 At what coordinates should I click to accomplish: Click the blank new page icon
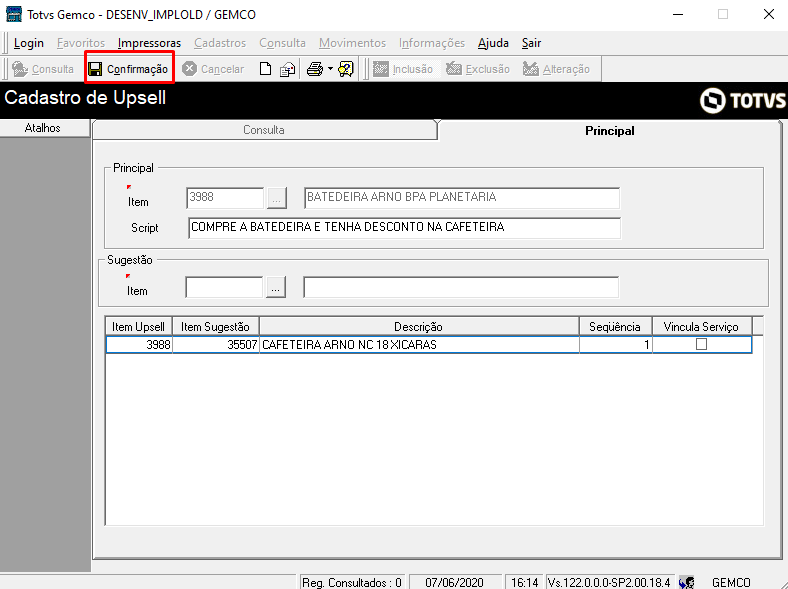point(265,69)
